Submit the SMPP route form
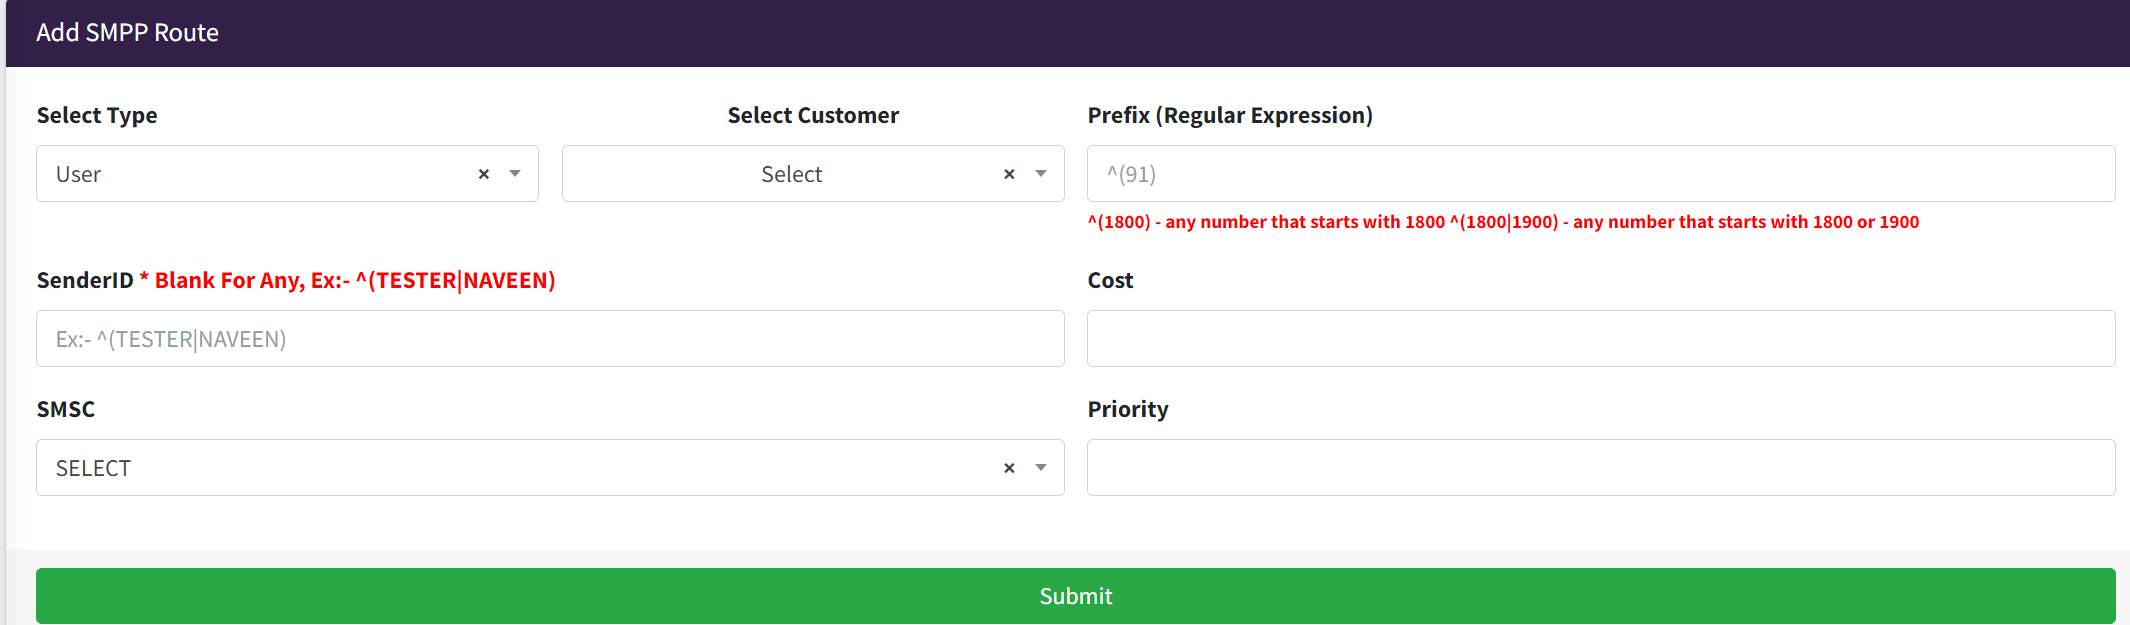The width and height of the screenshot is (2130, 625). 1075,596
